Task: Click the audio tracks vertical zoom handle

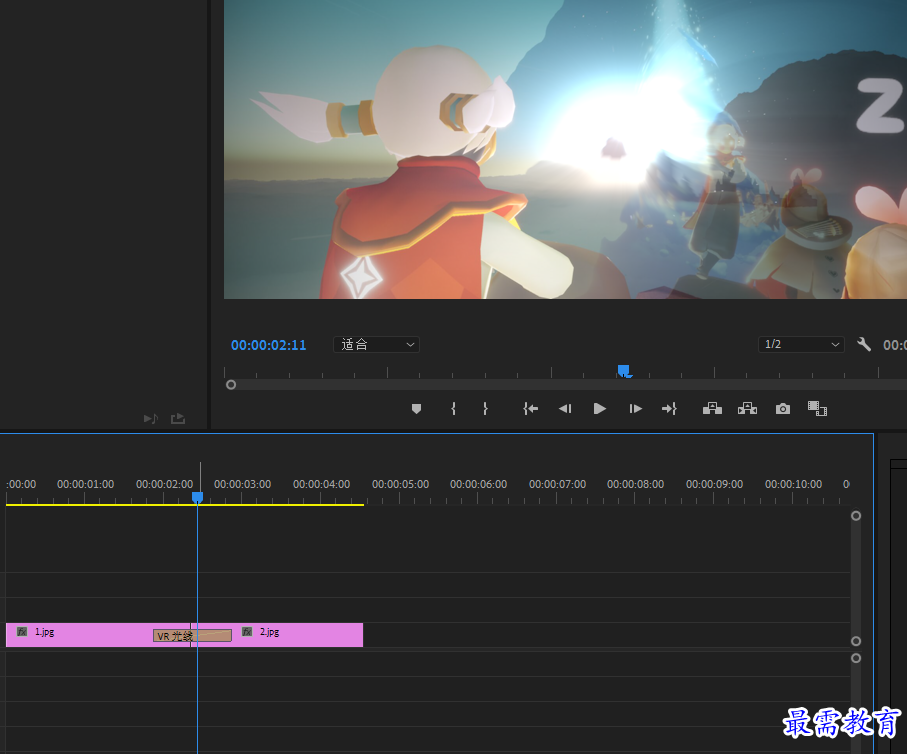Action: click(856, 658)
